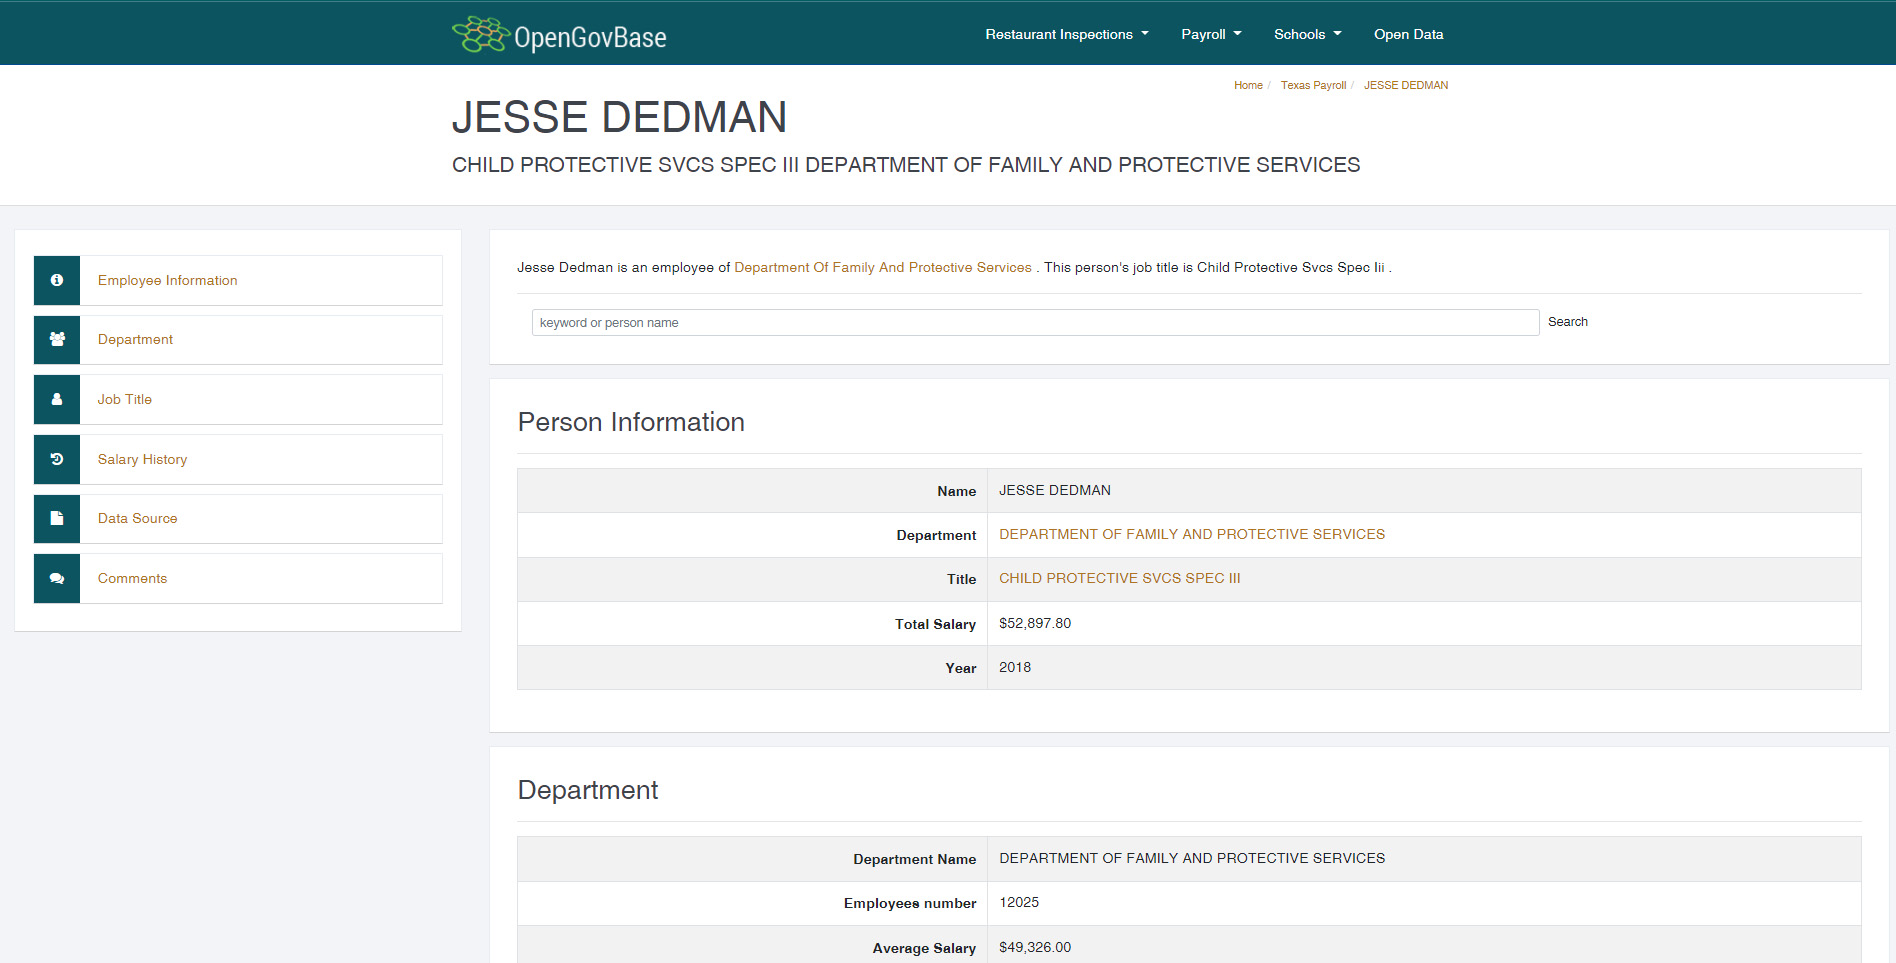Navigate to Texas Payroll breadcrumb
The image size is (1896, 963).
[x=1312, y=85]
